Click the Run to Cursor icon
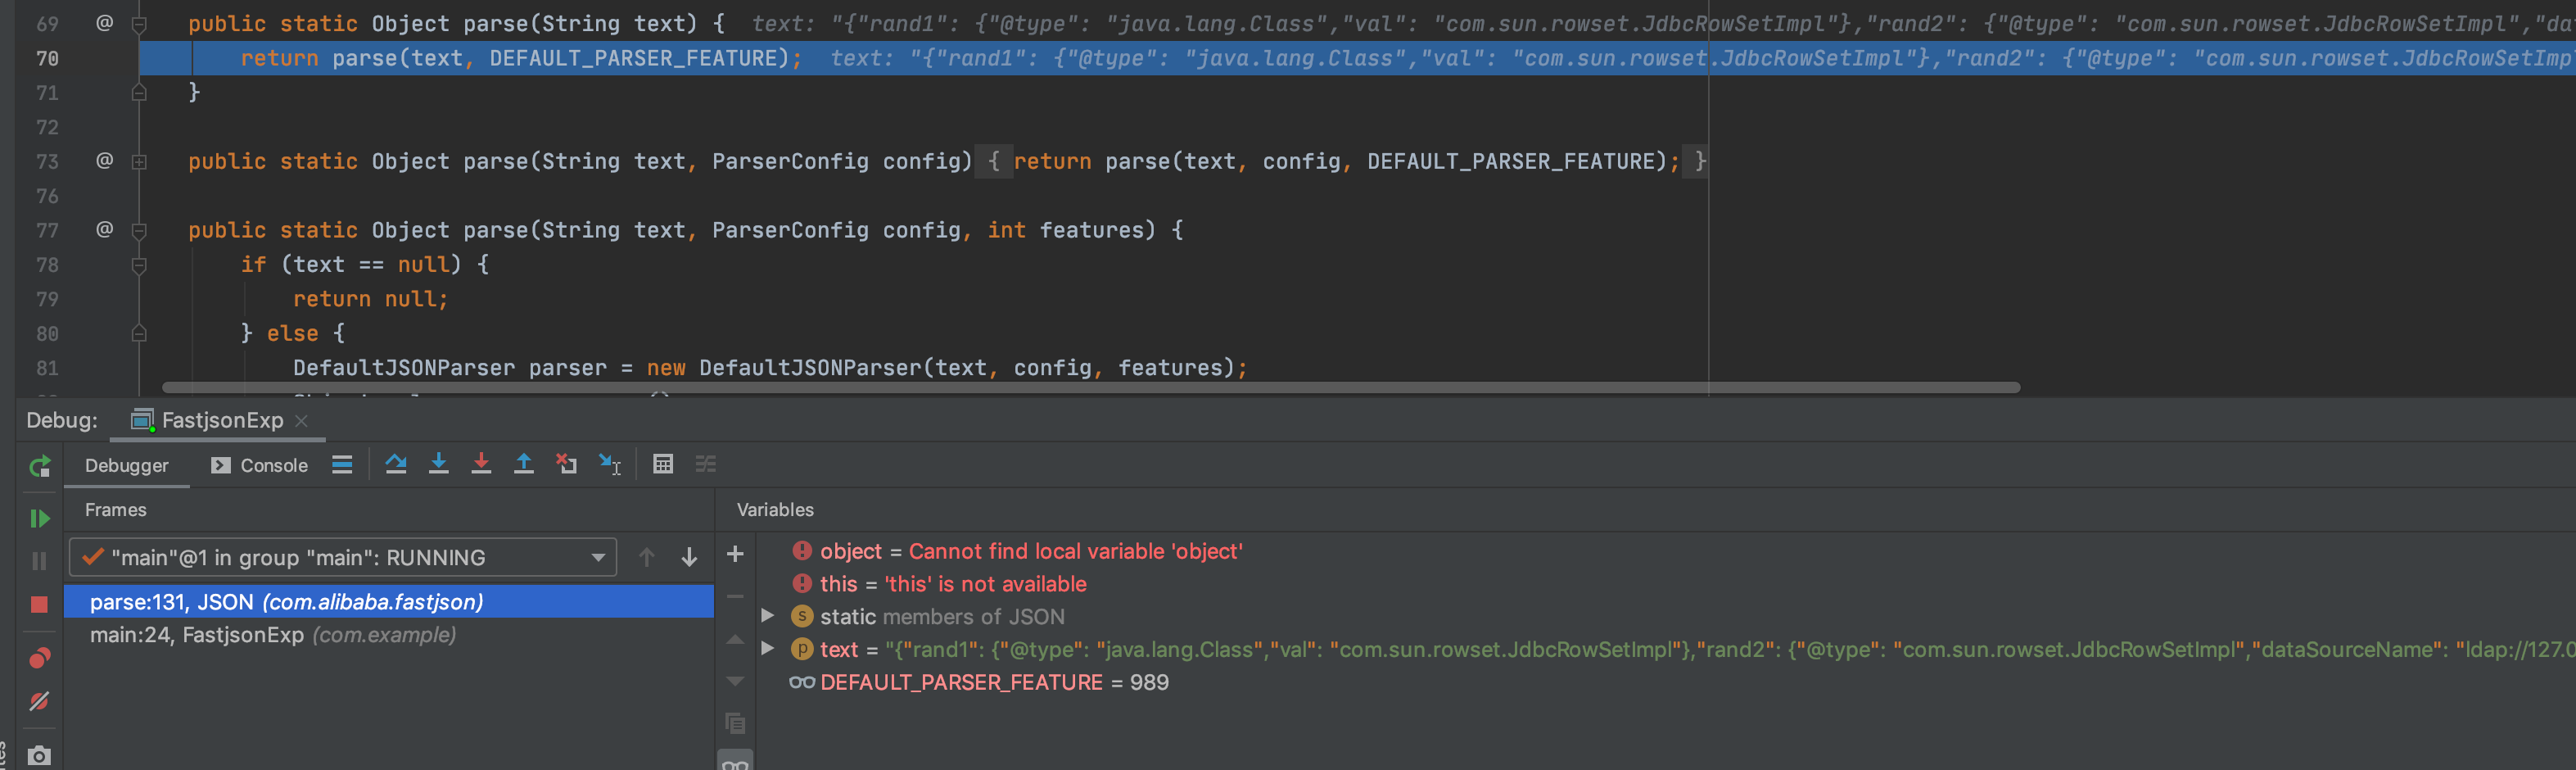This screenshot has width=2576, height=770. coord(610,464)
